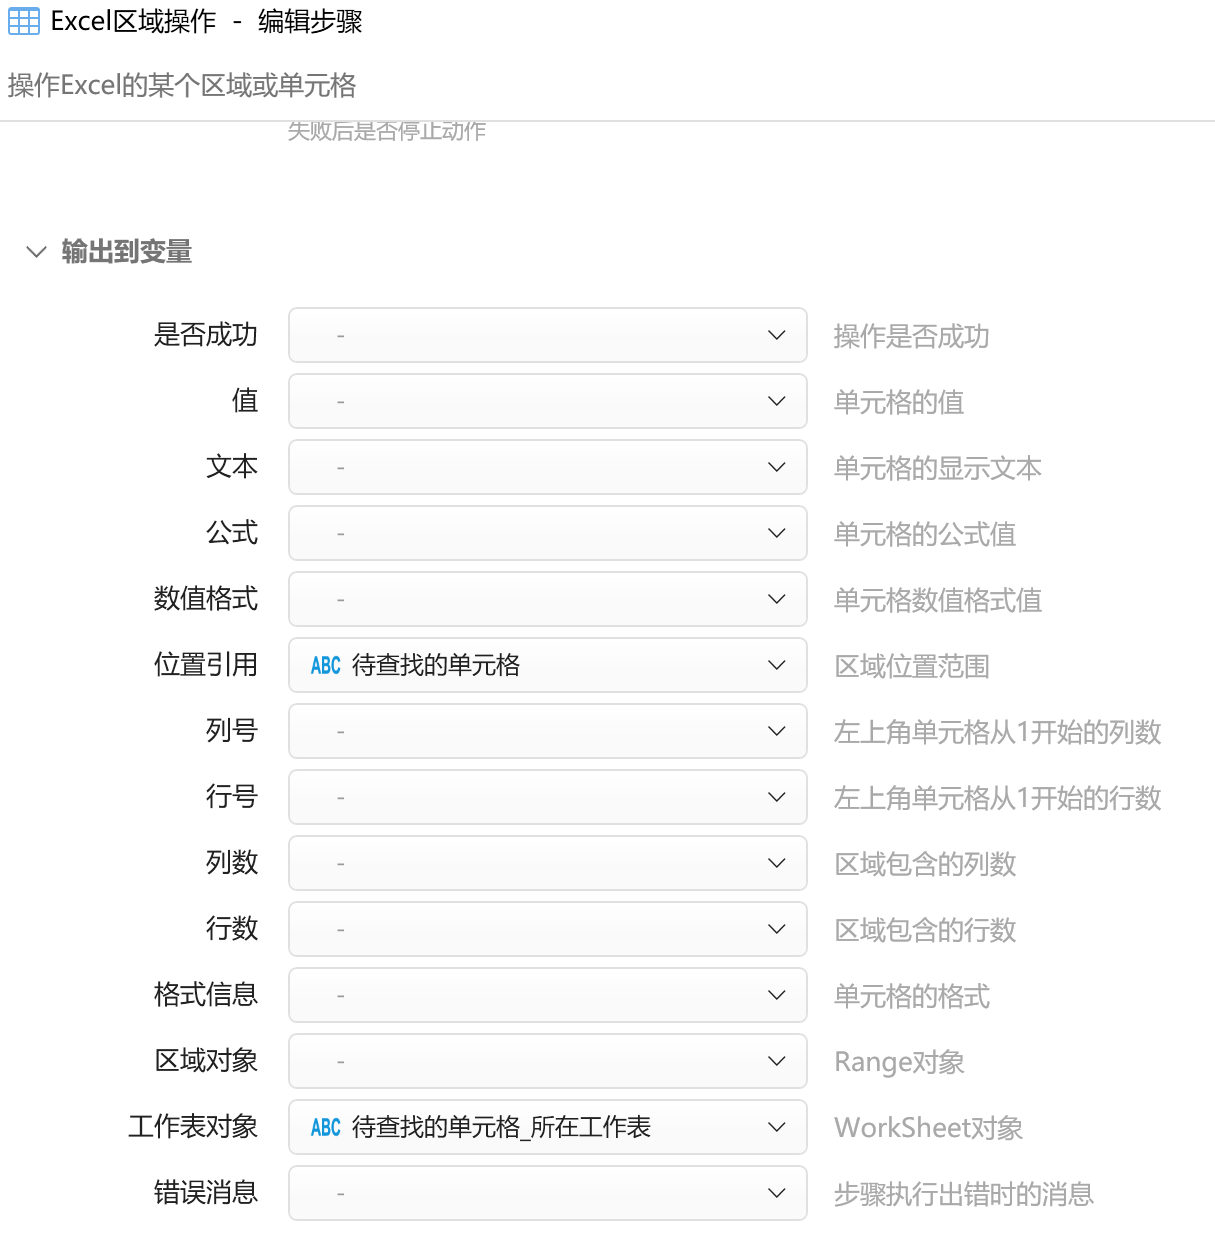
Task: Open the 错误消息 variable dropdown
Action: (547, 1193)
